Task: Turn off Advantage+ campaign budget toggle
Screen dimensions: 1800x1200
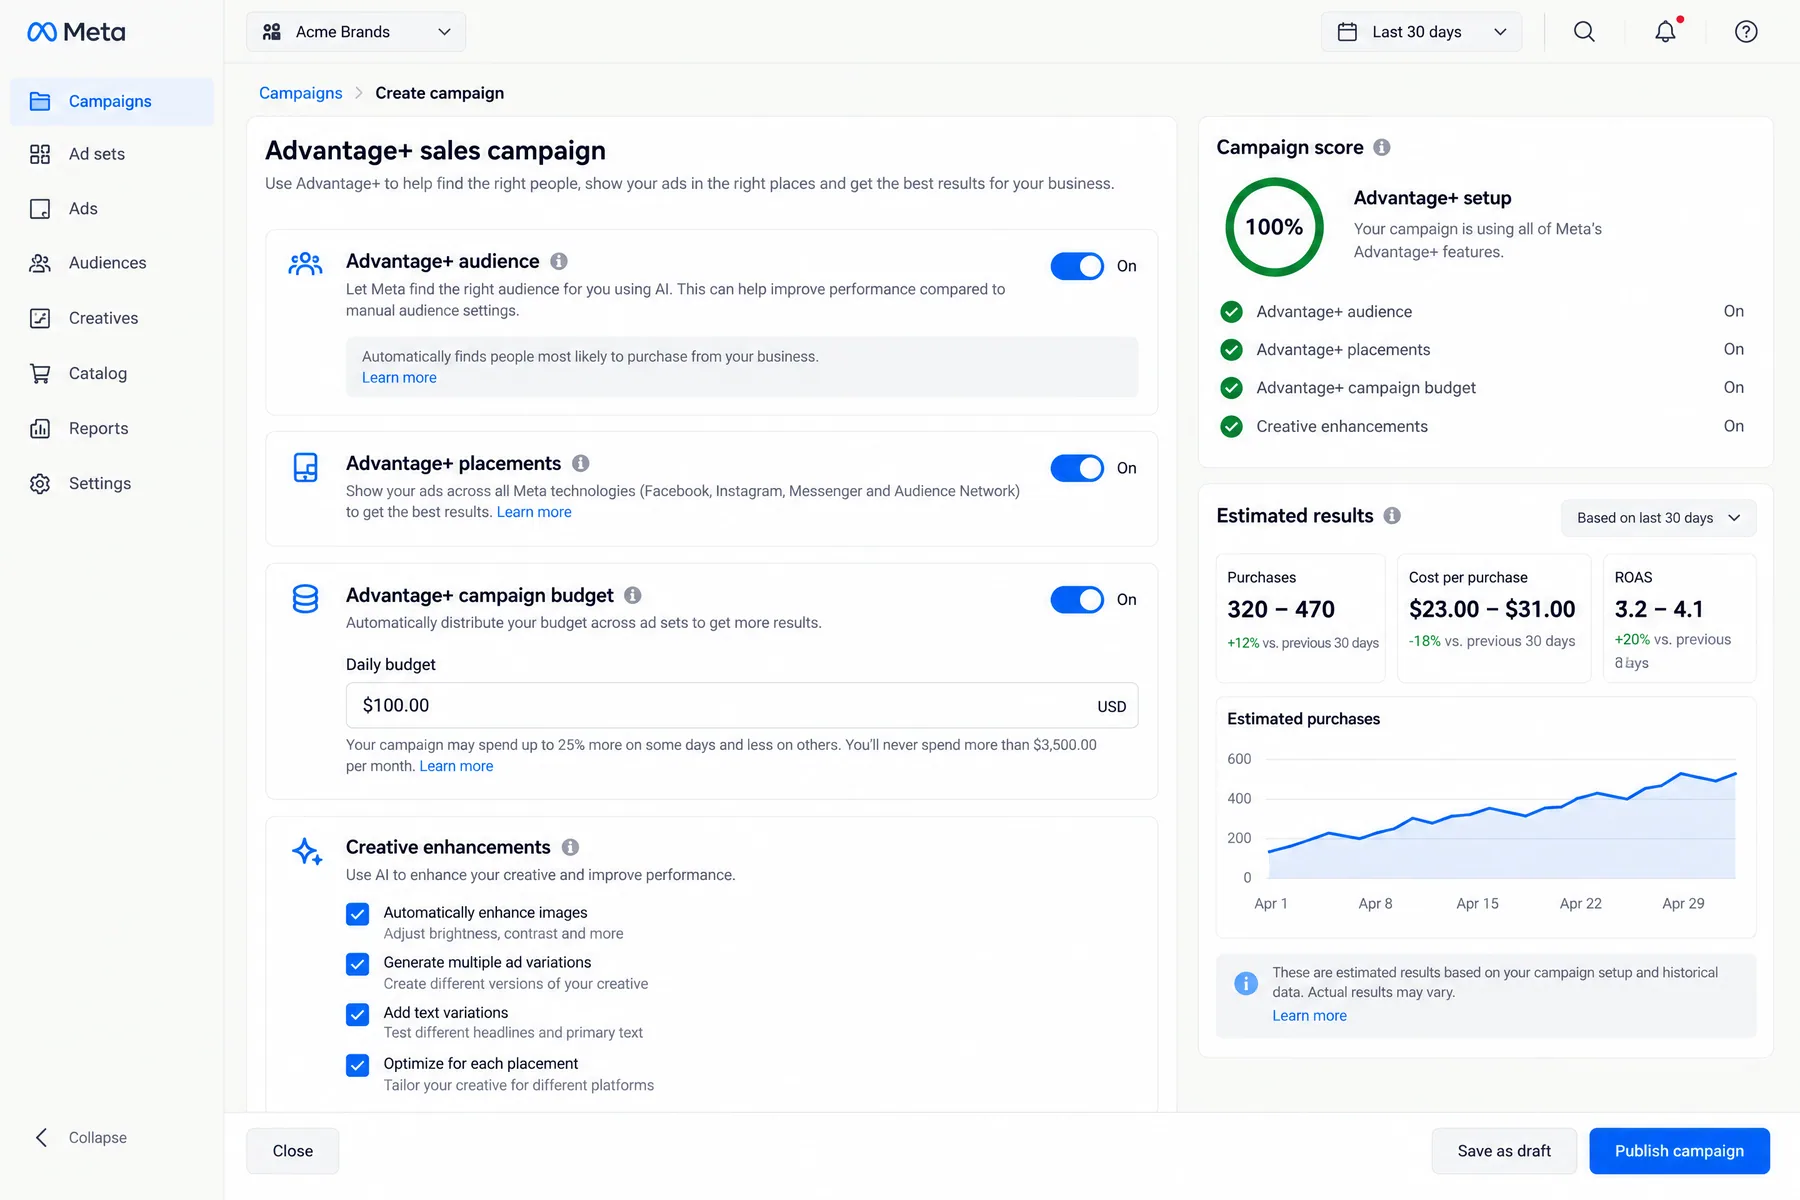Action: pyautogui.click(x=1077, y=599)
